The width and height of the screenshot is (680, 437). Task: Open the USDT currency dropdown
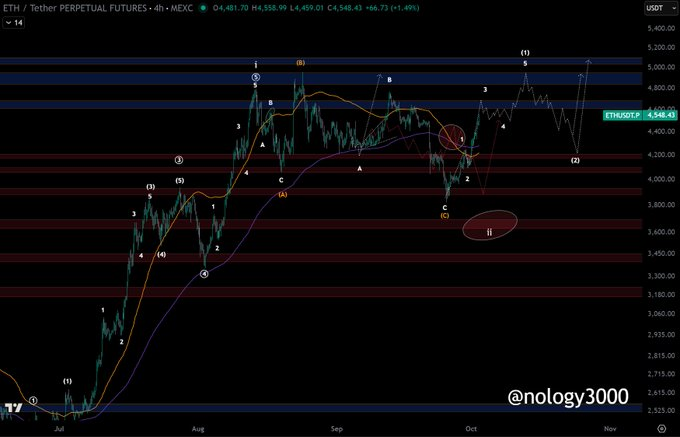(x=660, y=8)
